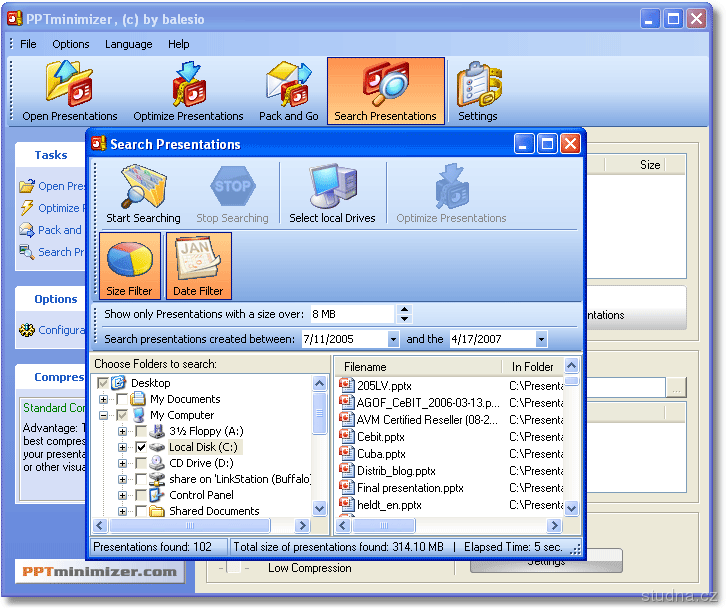Screen dimensions: 726x608
Task: Click the CD Drive (D:) disc icon
Action: [157, 463]
